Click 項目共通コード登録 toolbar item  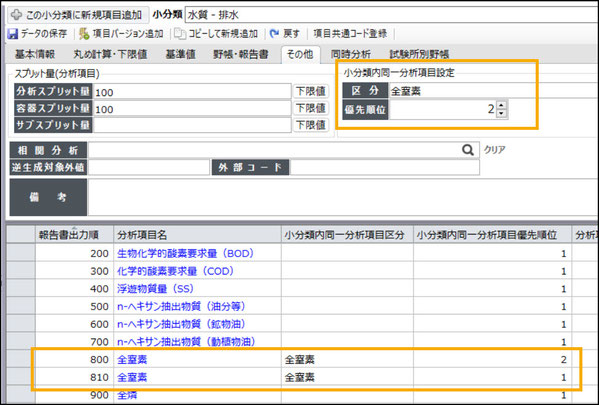(x=350, y=34)
